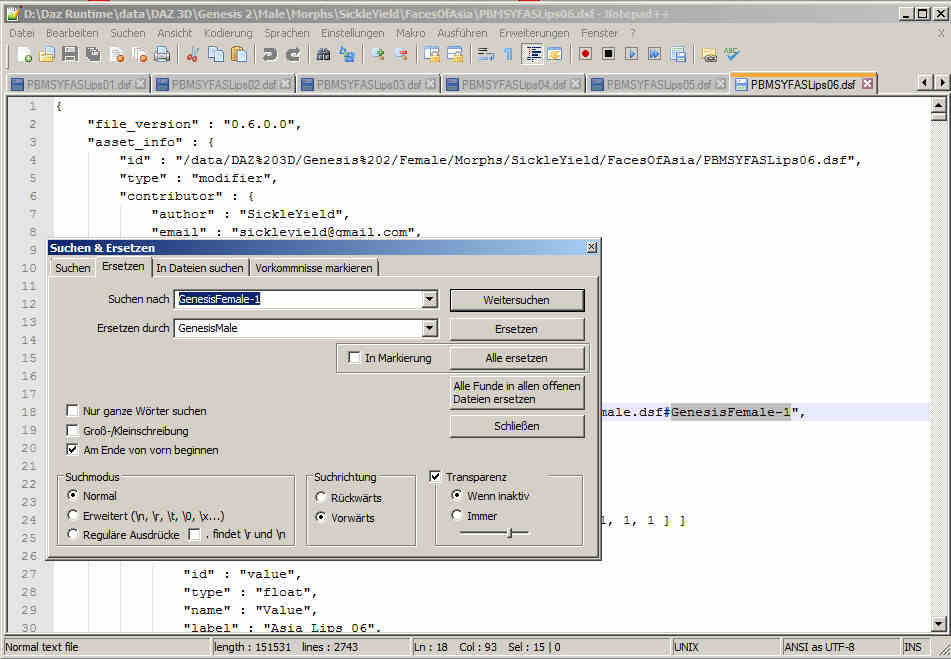Start macro recording with the red record icon
Image resolution: width=951 pixels, height=659 pixels.
[x=585, y=55]
